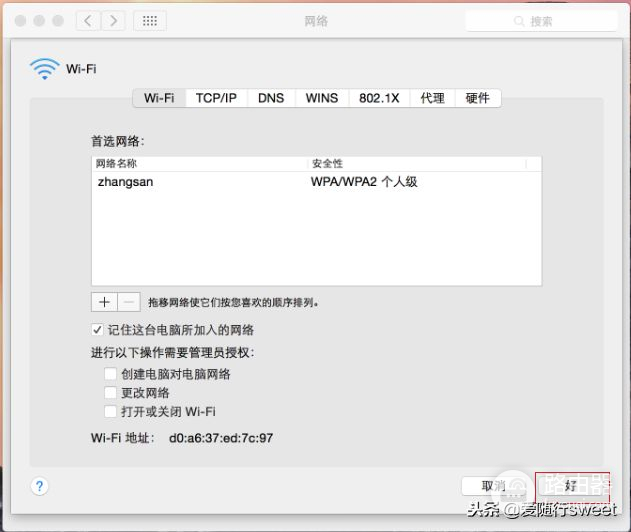Click the 取消 button
631x532 pixels.
(494, 486)
